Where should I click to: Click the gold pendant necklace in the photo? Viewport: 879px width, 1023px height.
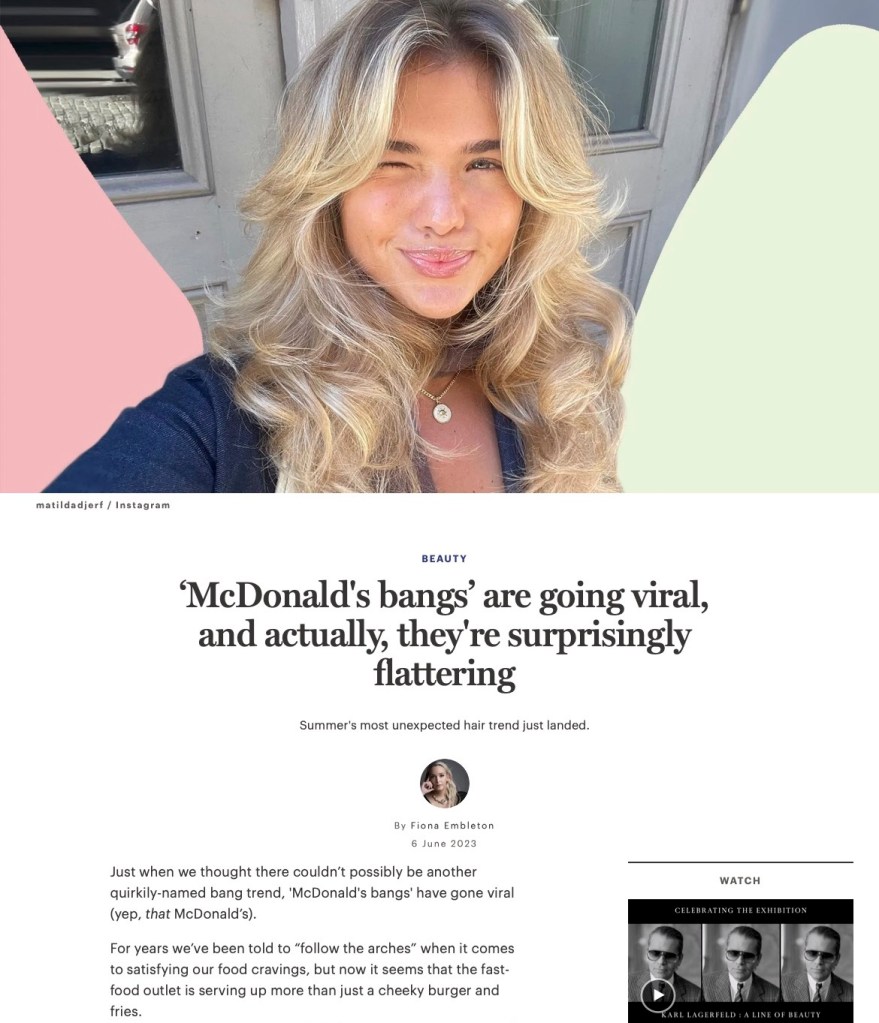pos(442,410)
